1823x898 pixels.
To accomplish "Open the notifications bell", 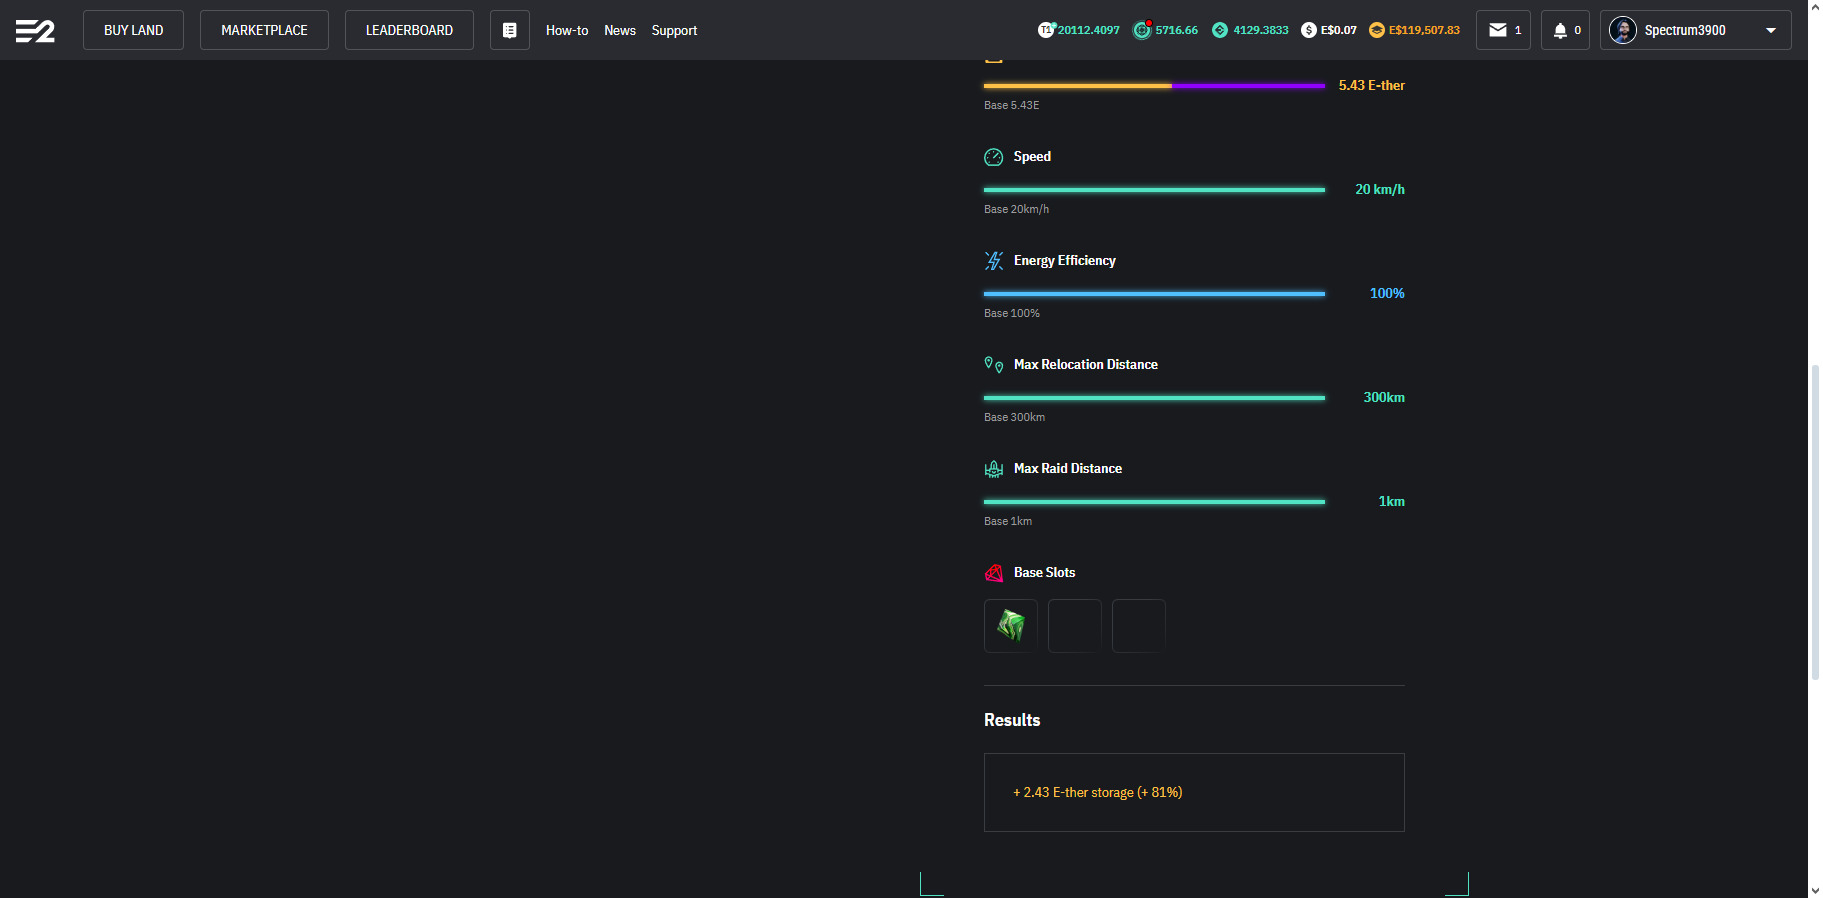I will click(1560, 30).
